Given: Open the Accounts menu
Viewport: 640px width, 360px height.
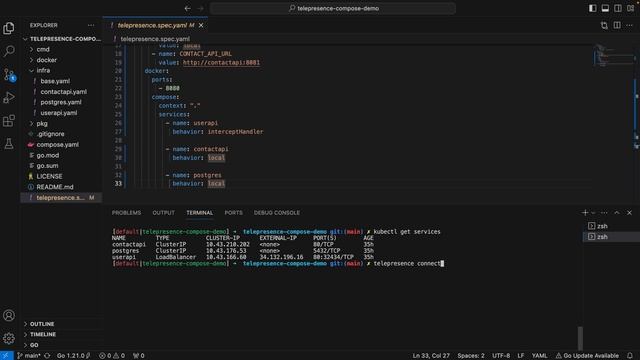Looking at the screenshot, I should coord(9,316).
